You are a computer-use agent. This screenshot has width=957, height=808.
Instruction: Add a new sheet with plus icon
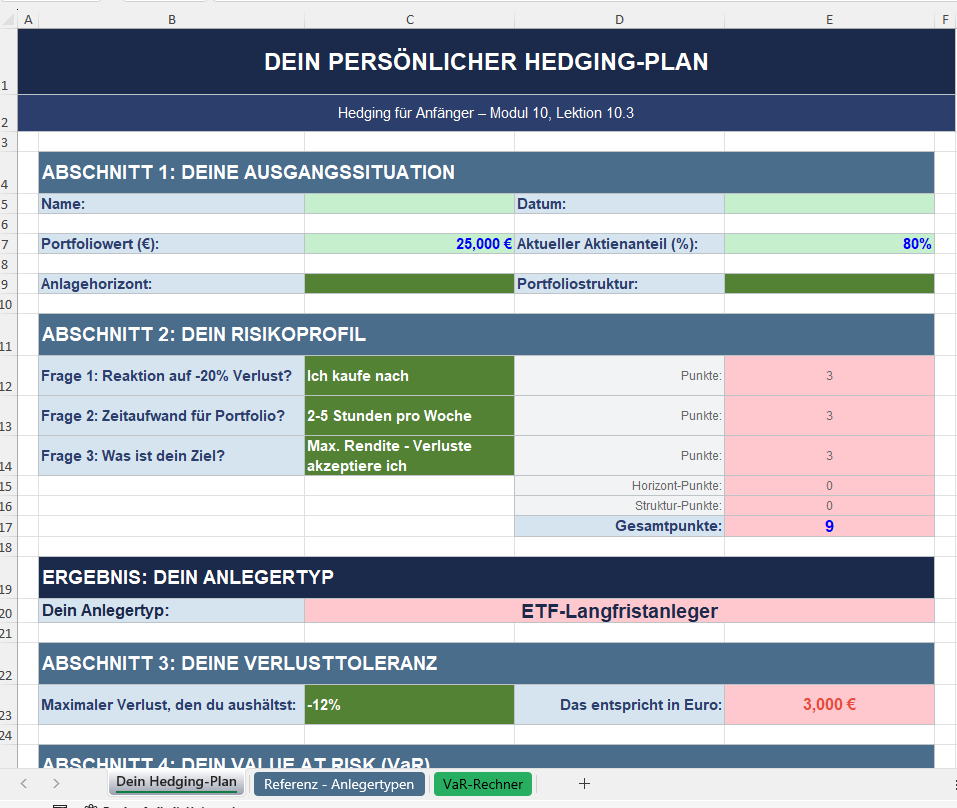point(584,784)
